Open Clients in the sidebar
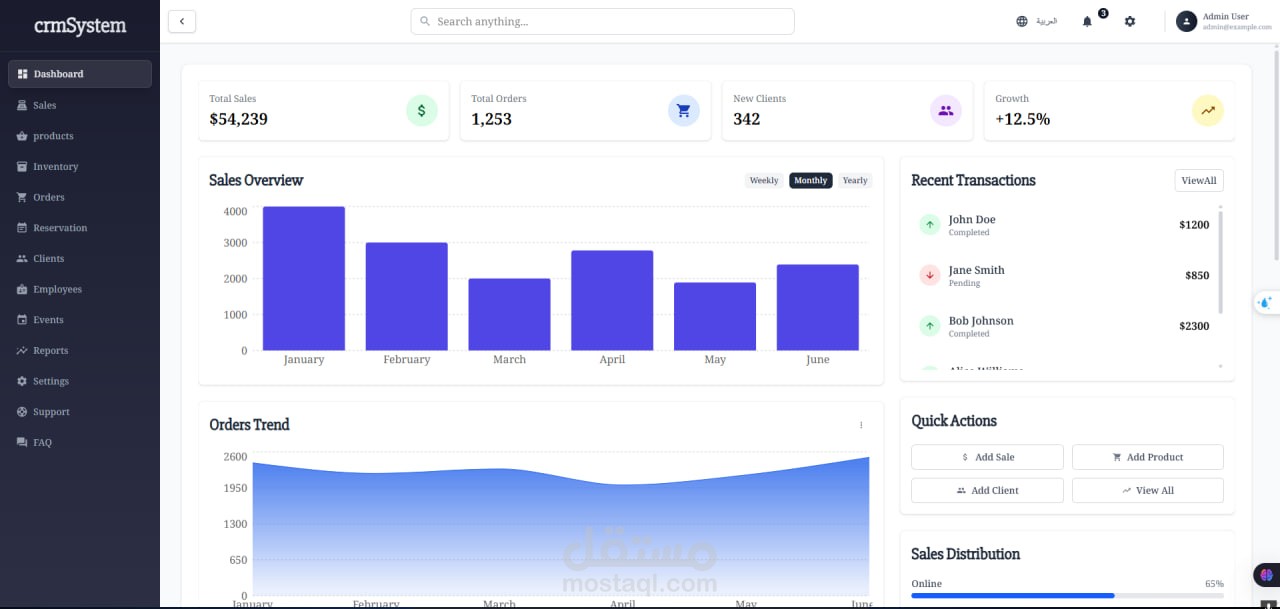The width and height of the screenshot is (1280, 609). (80, 259)
